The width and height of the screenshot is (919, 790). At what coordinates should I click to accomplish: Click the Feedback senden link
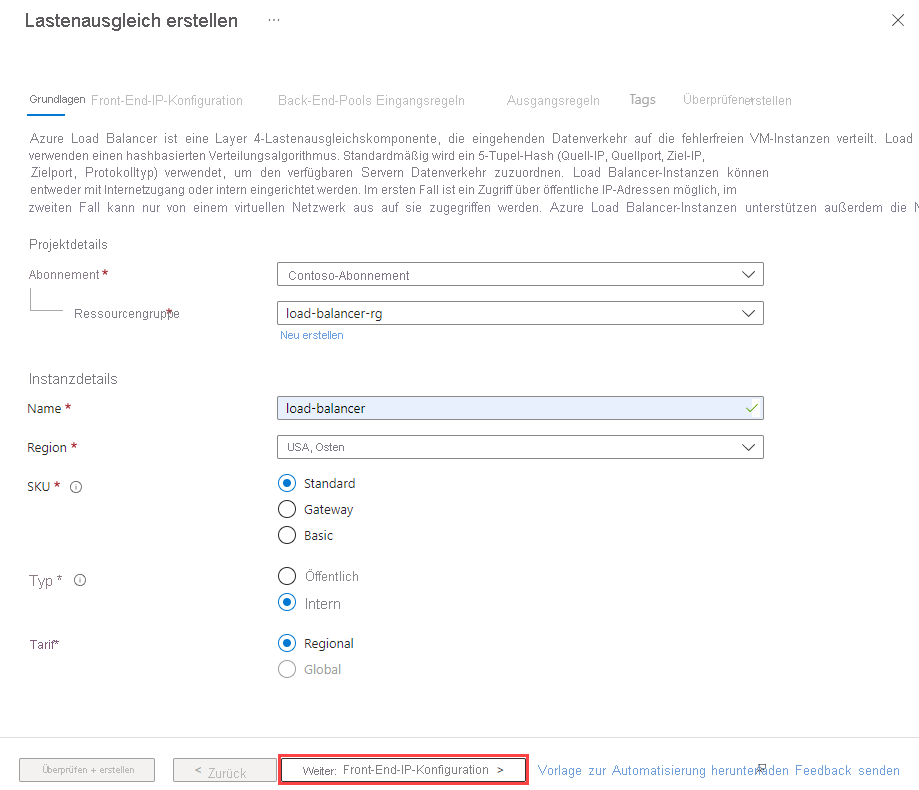coord(847,770)
